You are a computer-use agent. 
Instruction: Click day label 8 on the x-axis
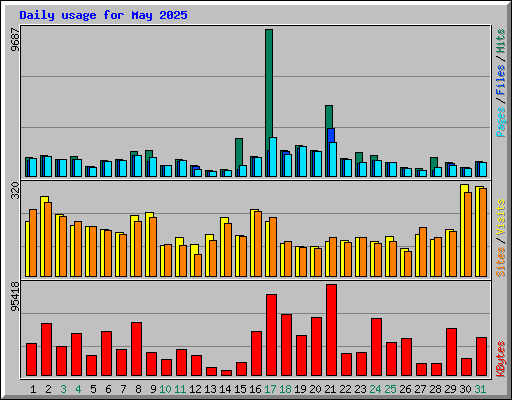click(x=138, y=389)
